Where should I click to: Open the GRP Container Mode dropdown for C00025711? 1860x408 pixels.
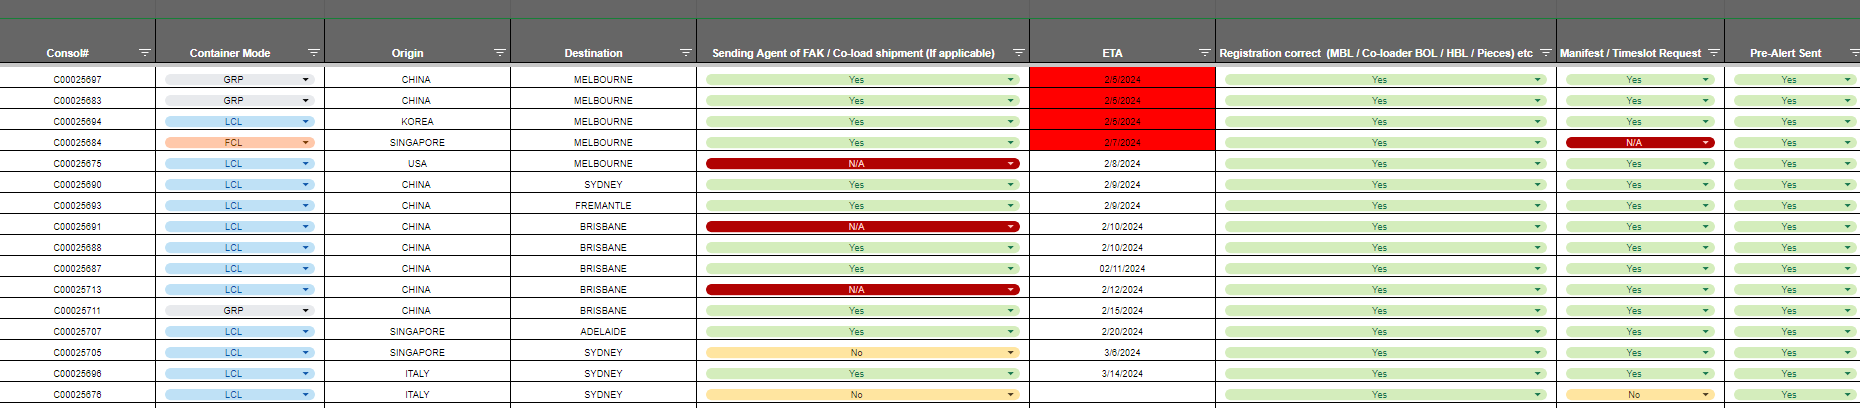(x=240, y=310)
